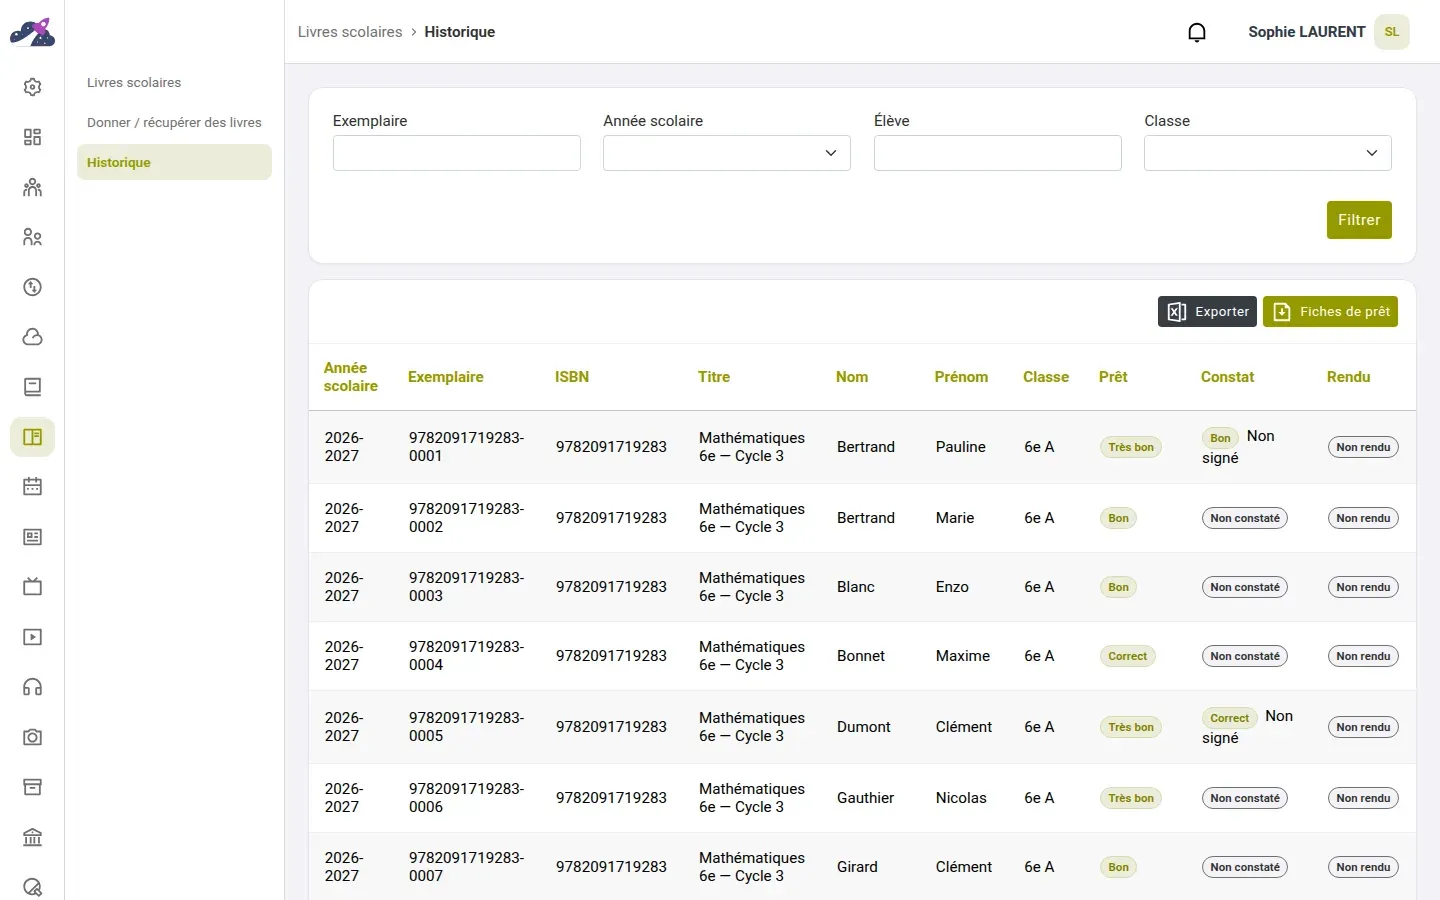
Task: Open the clock history icon in sidebar
Action: [x=32, y=287]
